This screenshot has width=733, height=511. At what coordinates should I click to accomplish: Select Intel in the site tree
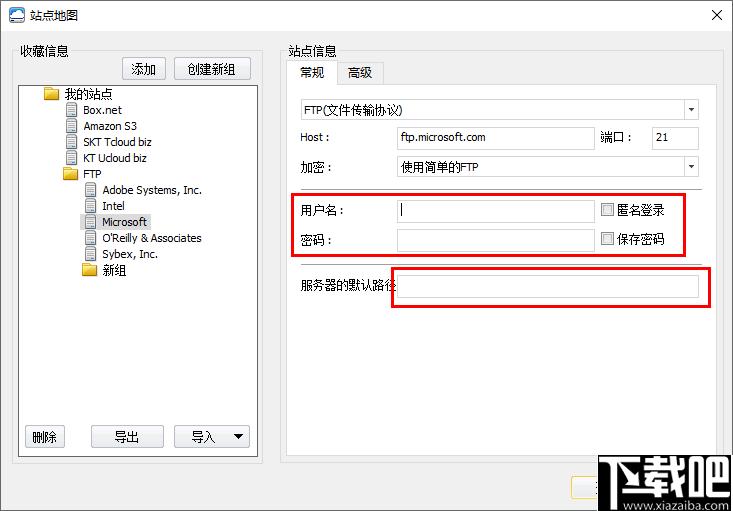[113, 206]
